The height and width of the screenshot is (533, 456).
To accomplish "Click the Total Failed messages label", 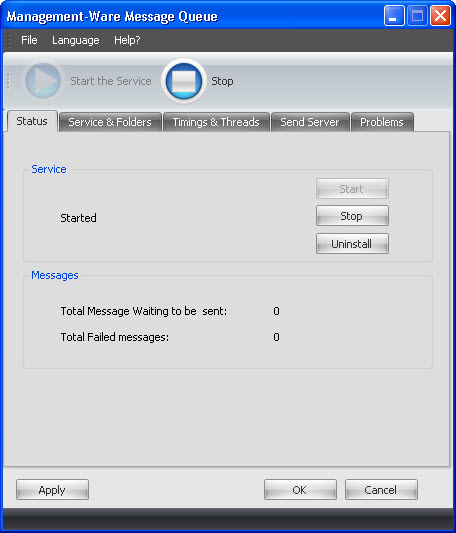I will coord(115,337).
